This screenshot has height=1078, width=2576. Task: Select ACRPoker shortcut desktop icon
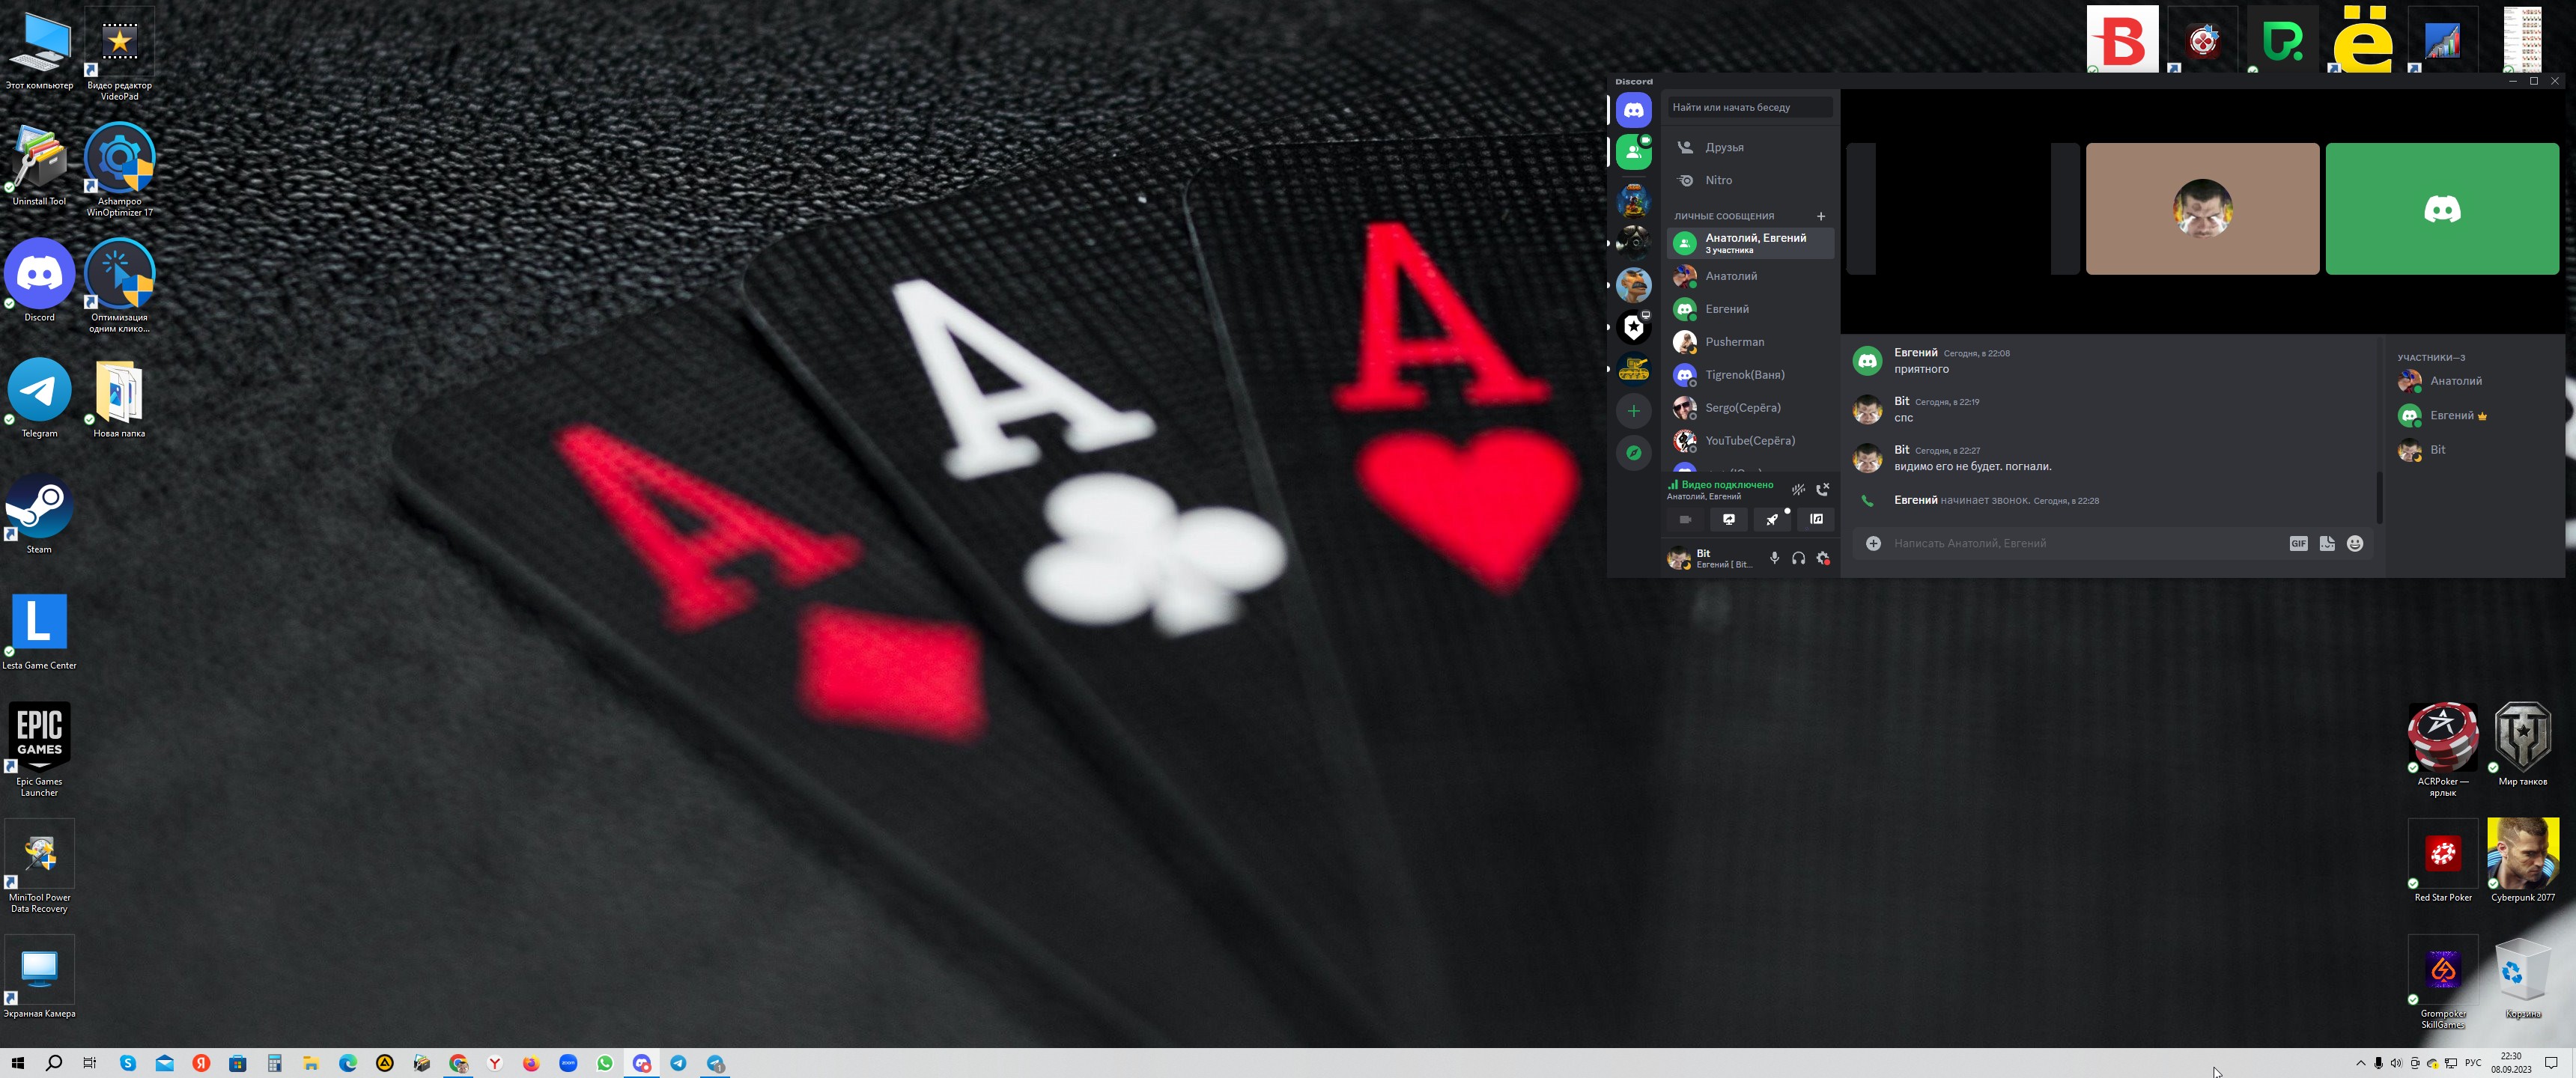(x=2442, y=749)
